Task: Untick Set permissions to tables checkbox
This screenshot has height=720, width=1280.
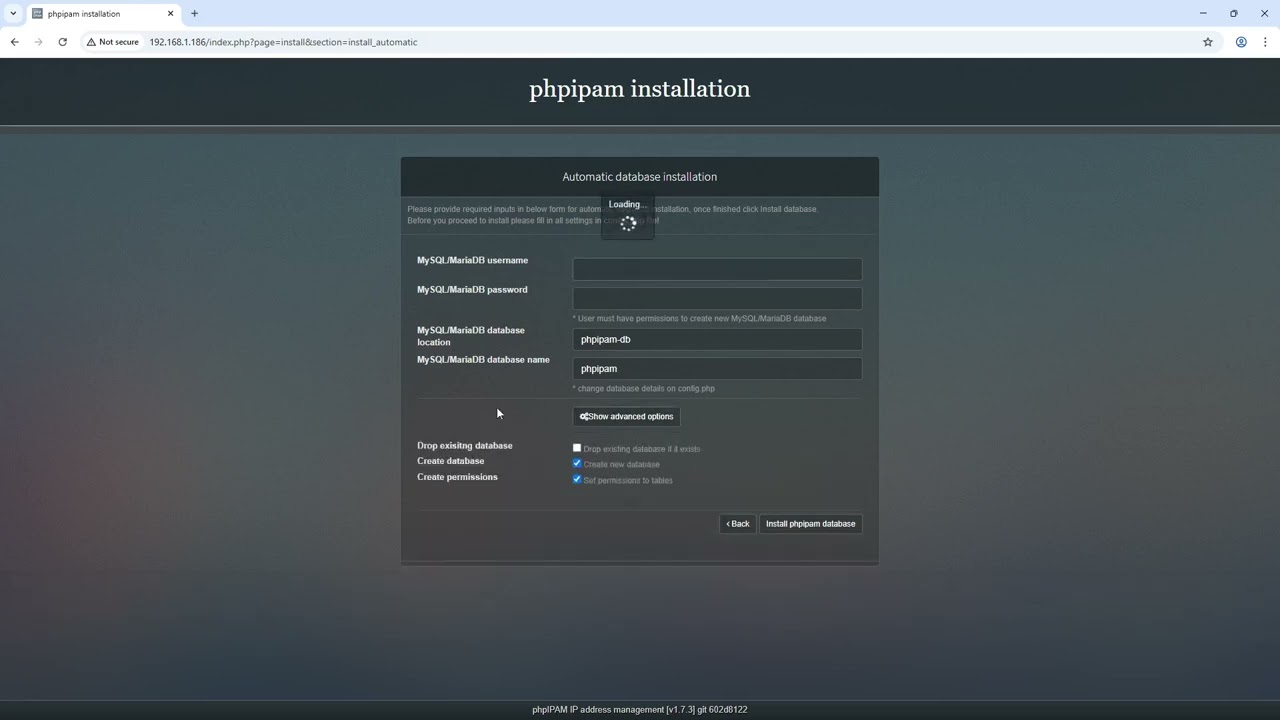Action: (577, 480)
